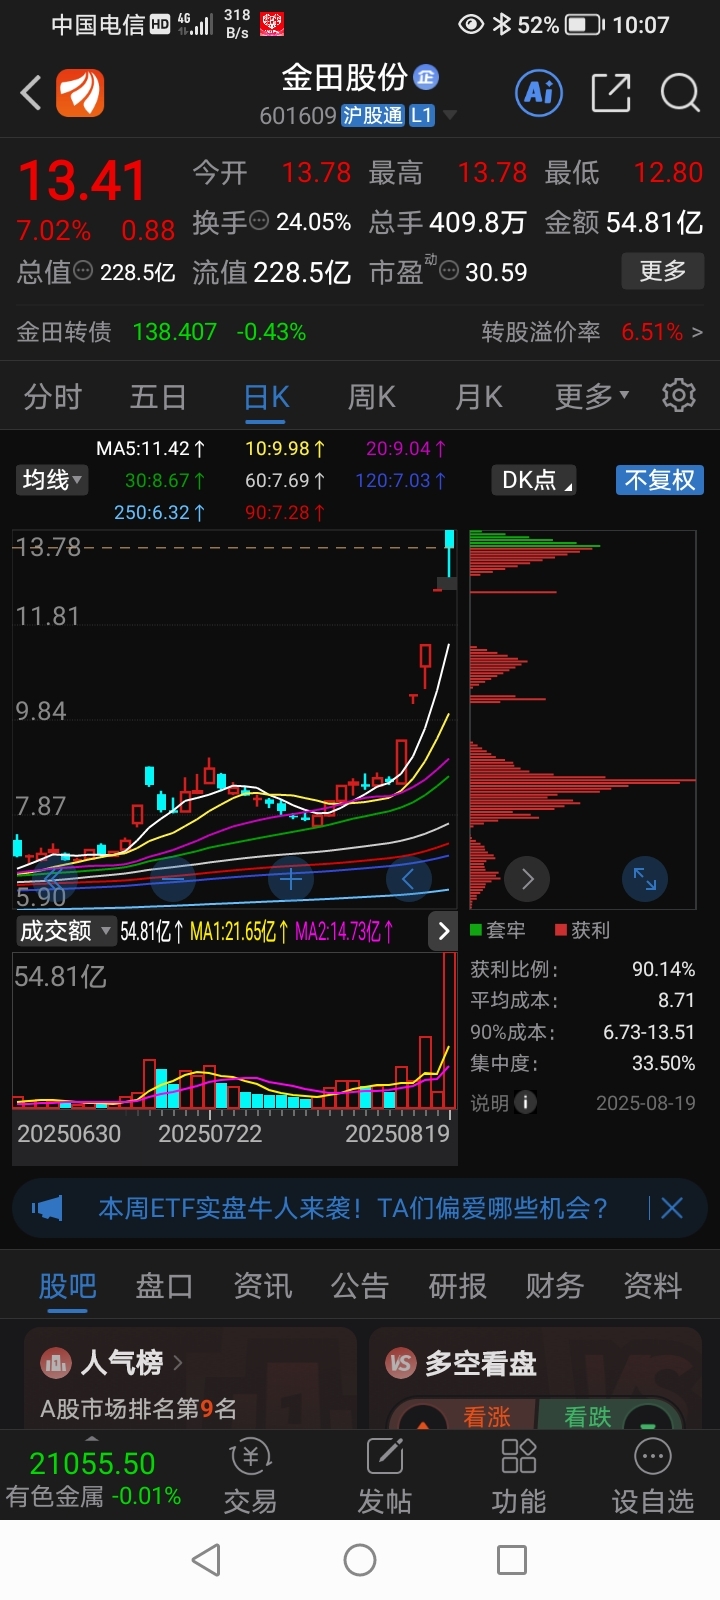Open 功能 functions grid icon
720x1600 pixels.
518,1457
